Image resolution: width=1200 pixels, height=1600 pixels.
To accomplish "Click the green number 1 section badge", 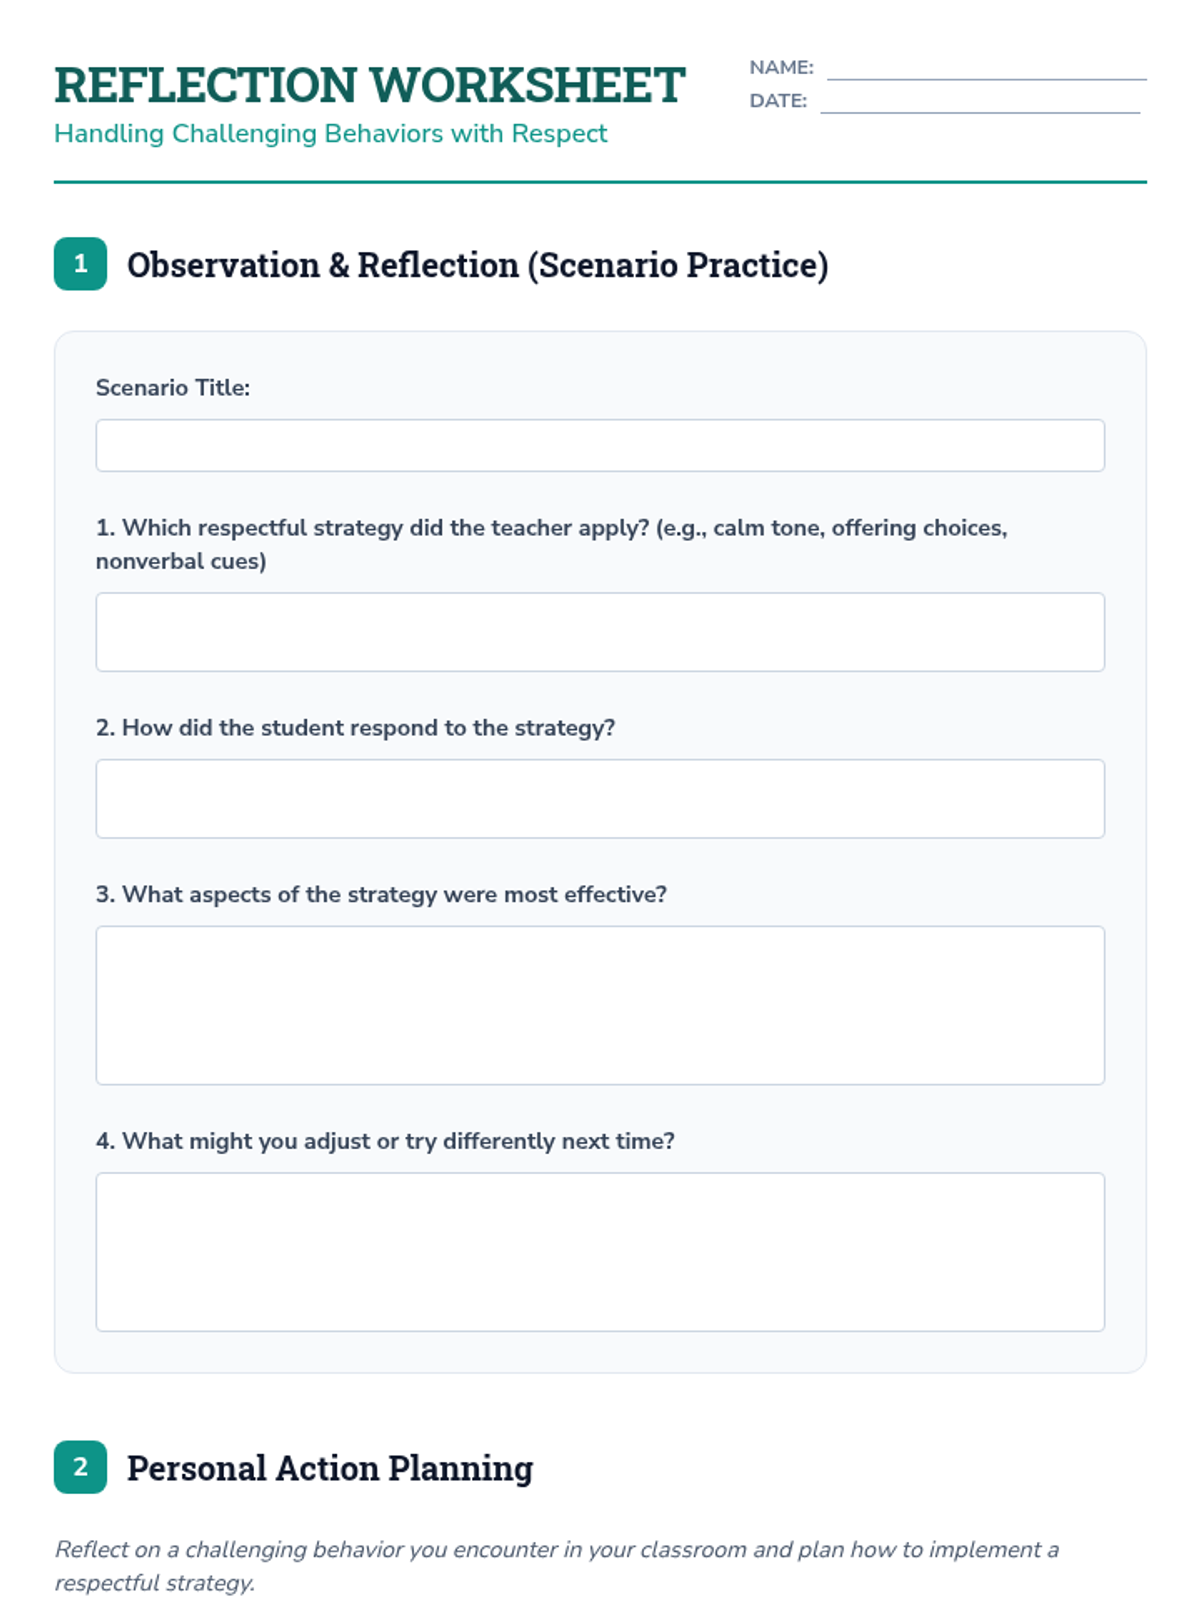I will 80,264.
